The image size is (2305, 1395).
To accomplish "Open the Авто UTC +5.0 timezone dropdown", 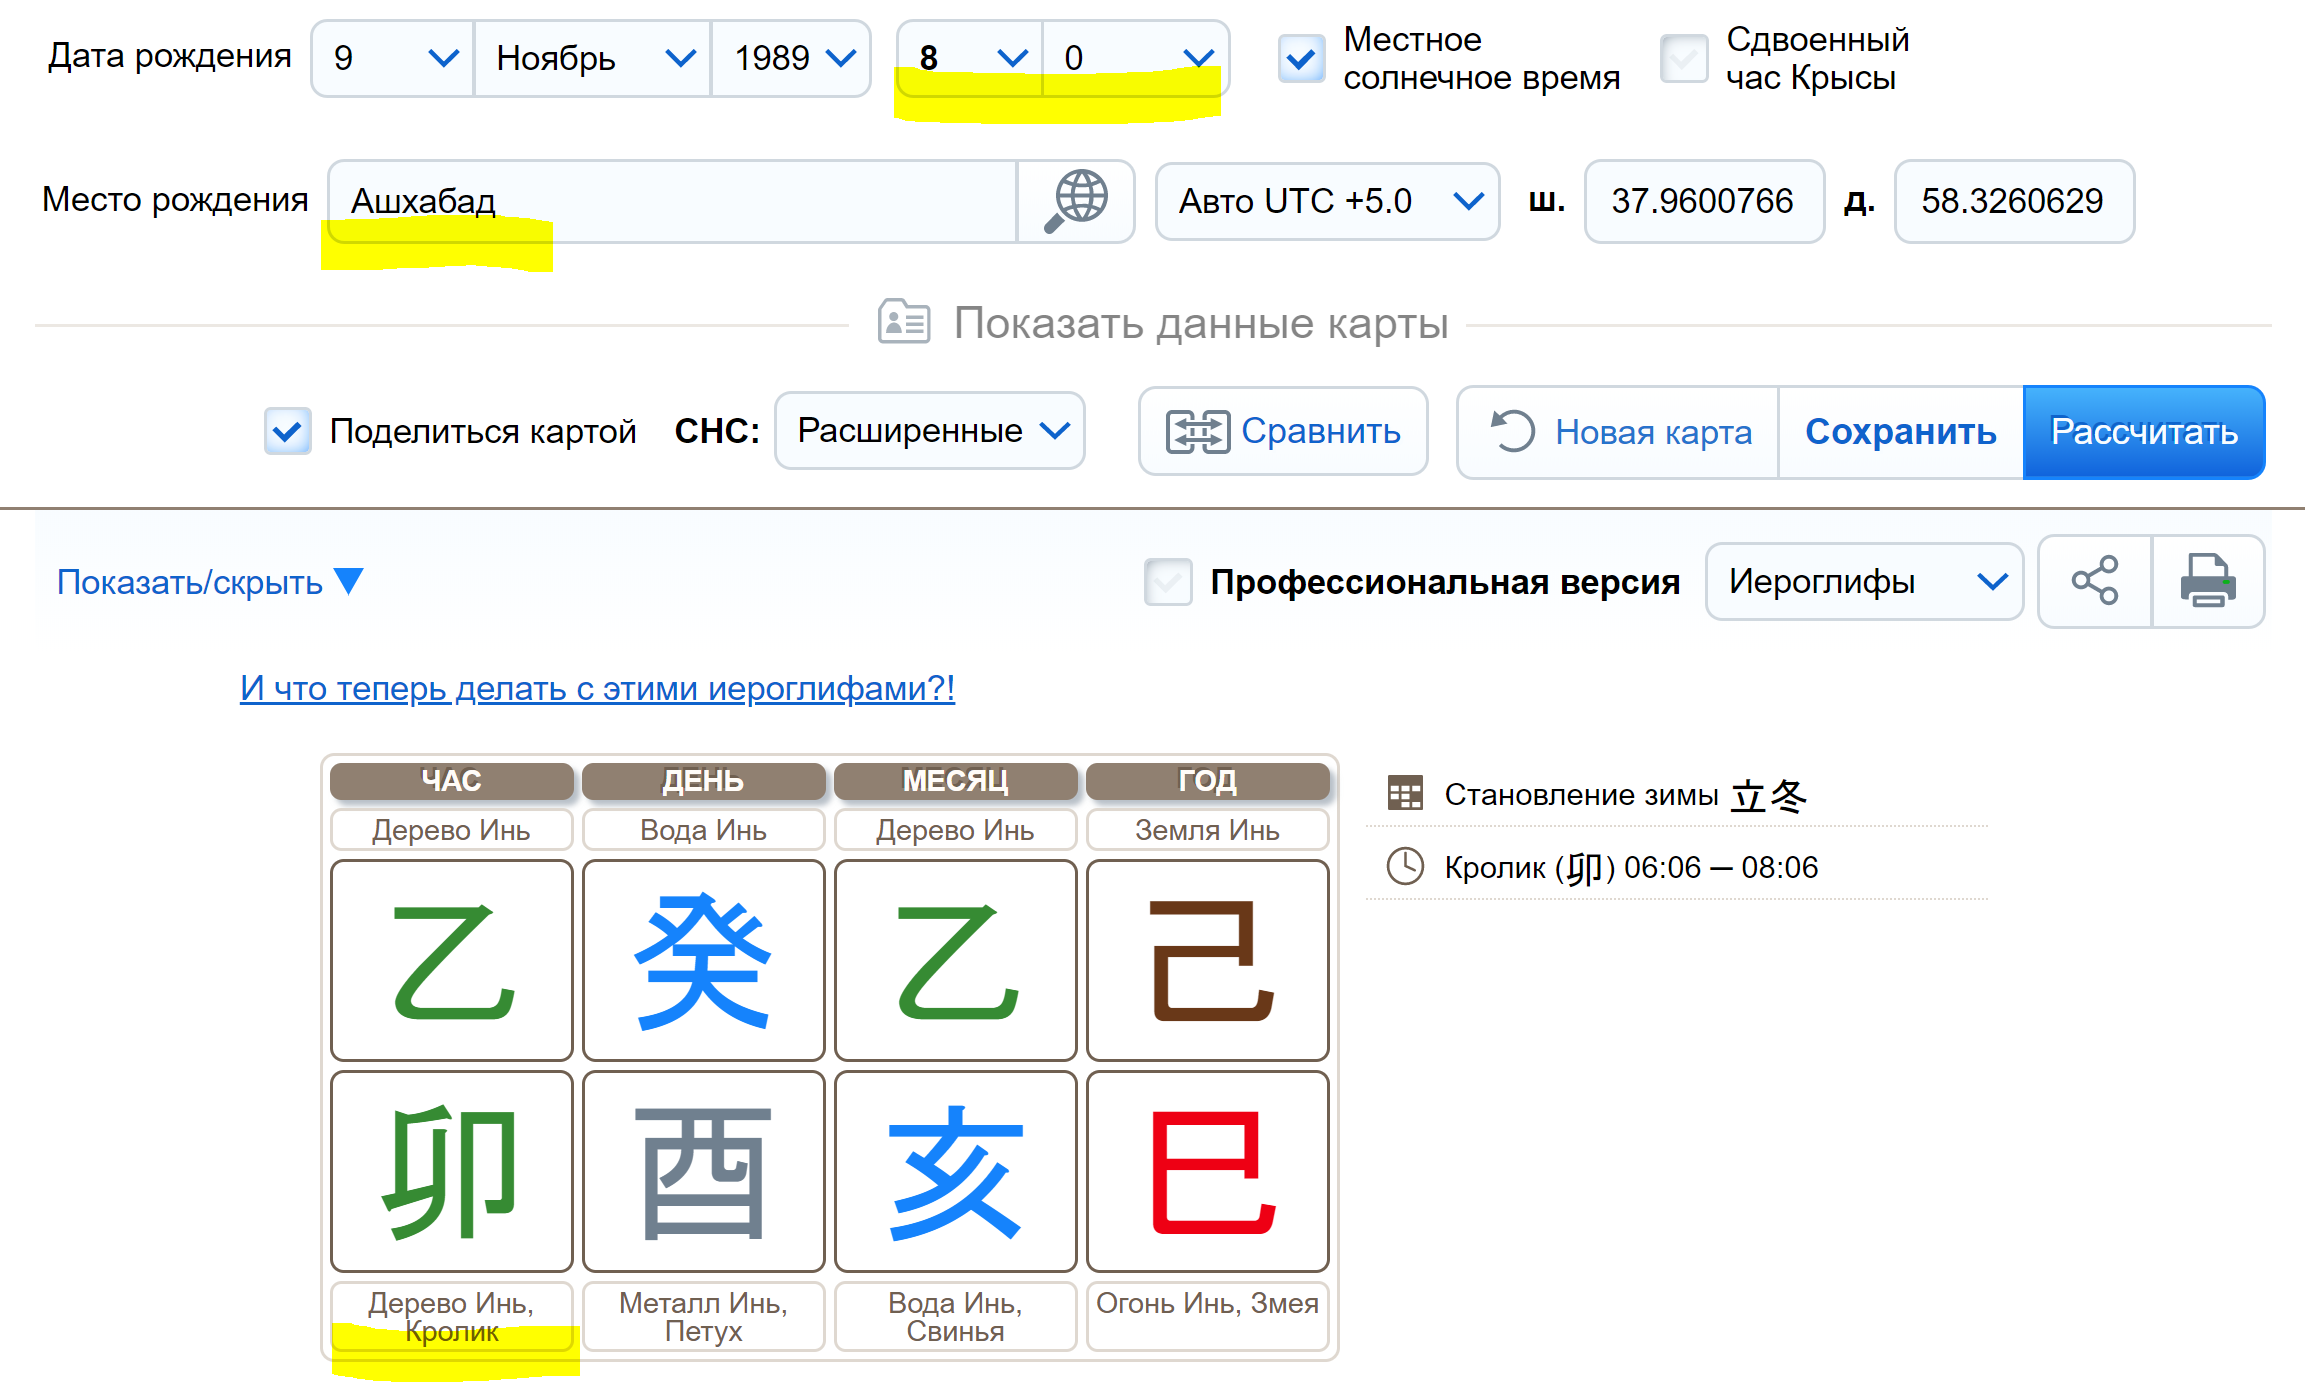I will click(1327, 201).
